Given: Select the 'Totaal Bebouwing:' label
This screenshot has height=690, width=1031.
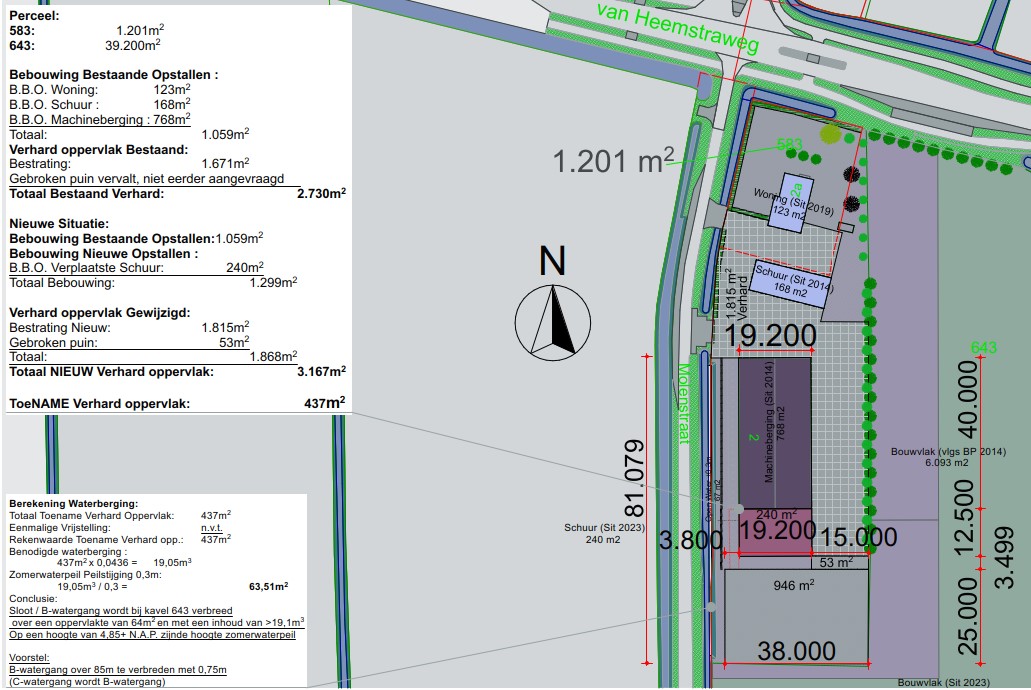Looking at the screenshot, I should [62, 283].
